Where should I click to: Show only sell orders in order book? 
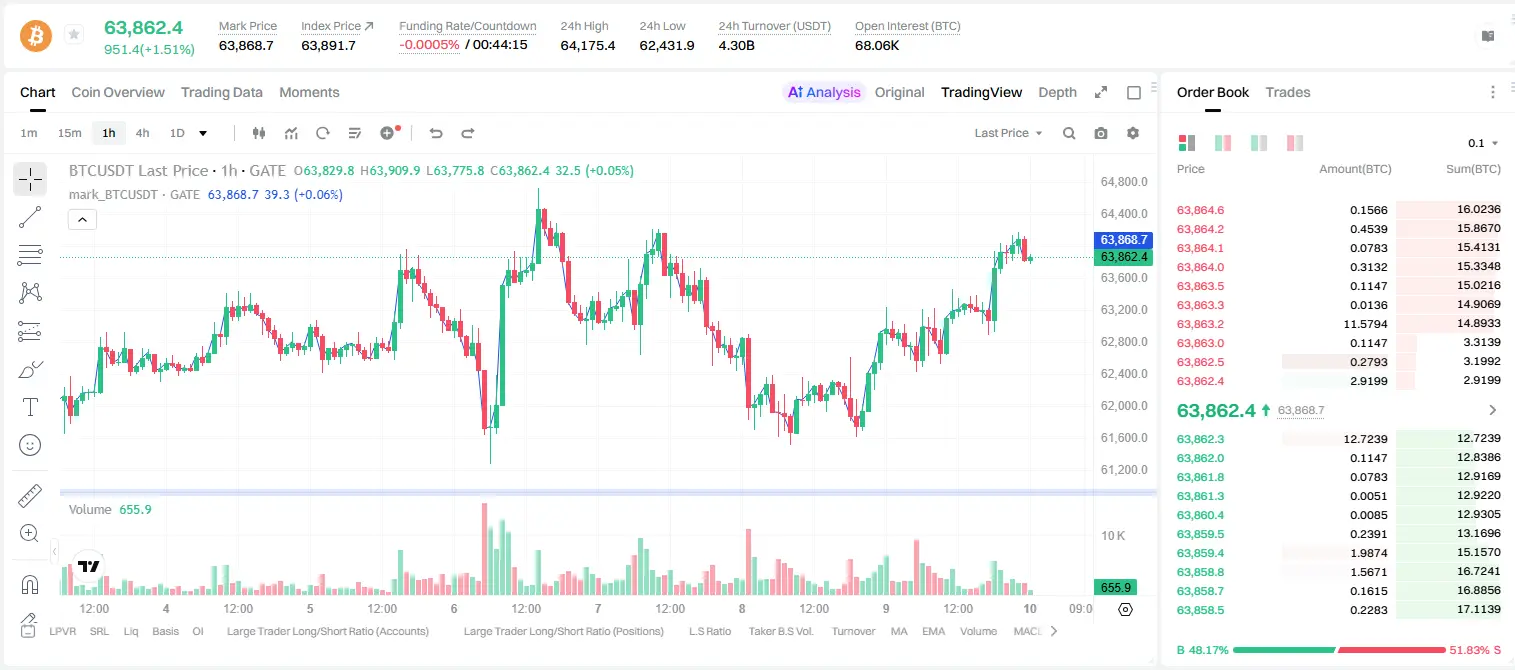coord(1295,143)
